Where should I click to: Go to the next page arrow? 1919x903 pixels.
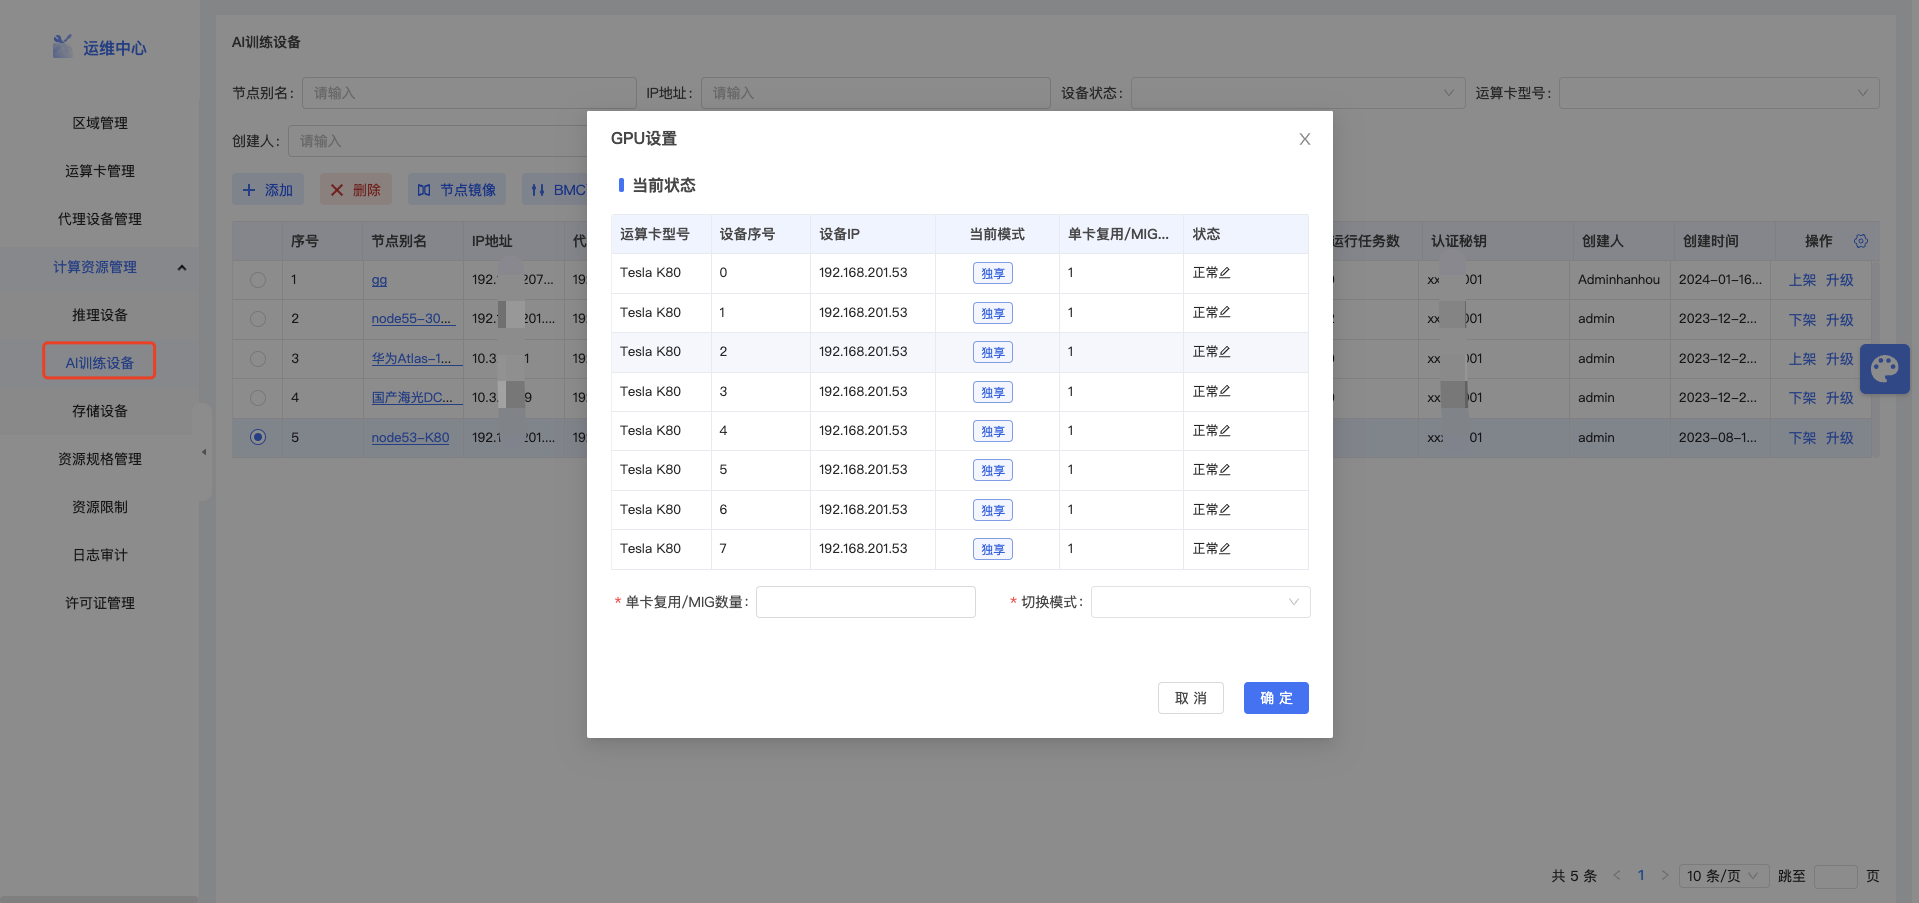(1665, 876)
